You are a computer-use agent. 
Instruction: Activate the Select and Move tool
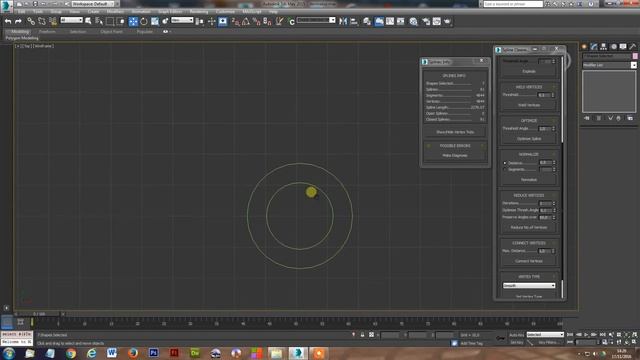point(133,21)
